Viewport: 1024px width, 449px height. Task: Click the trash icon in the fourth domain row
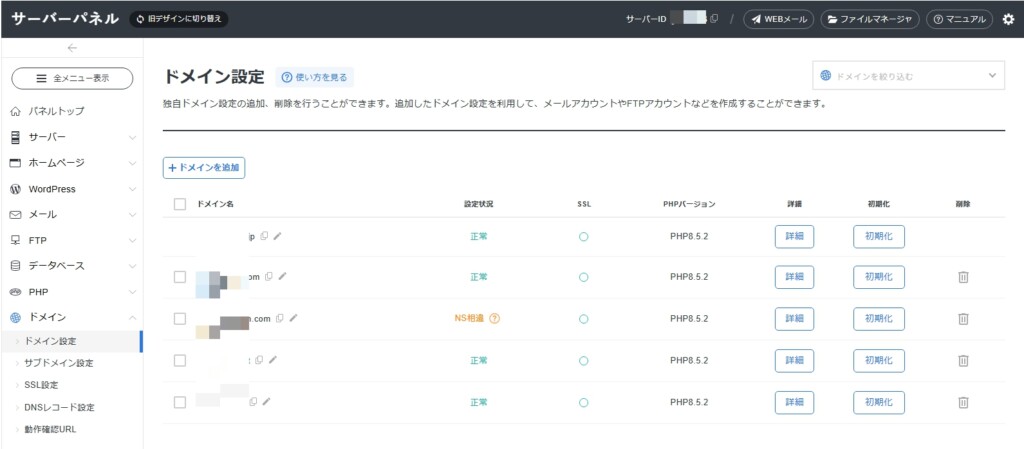pyautogui.click(x=963, y=360)
